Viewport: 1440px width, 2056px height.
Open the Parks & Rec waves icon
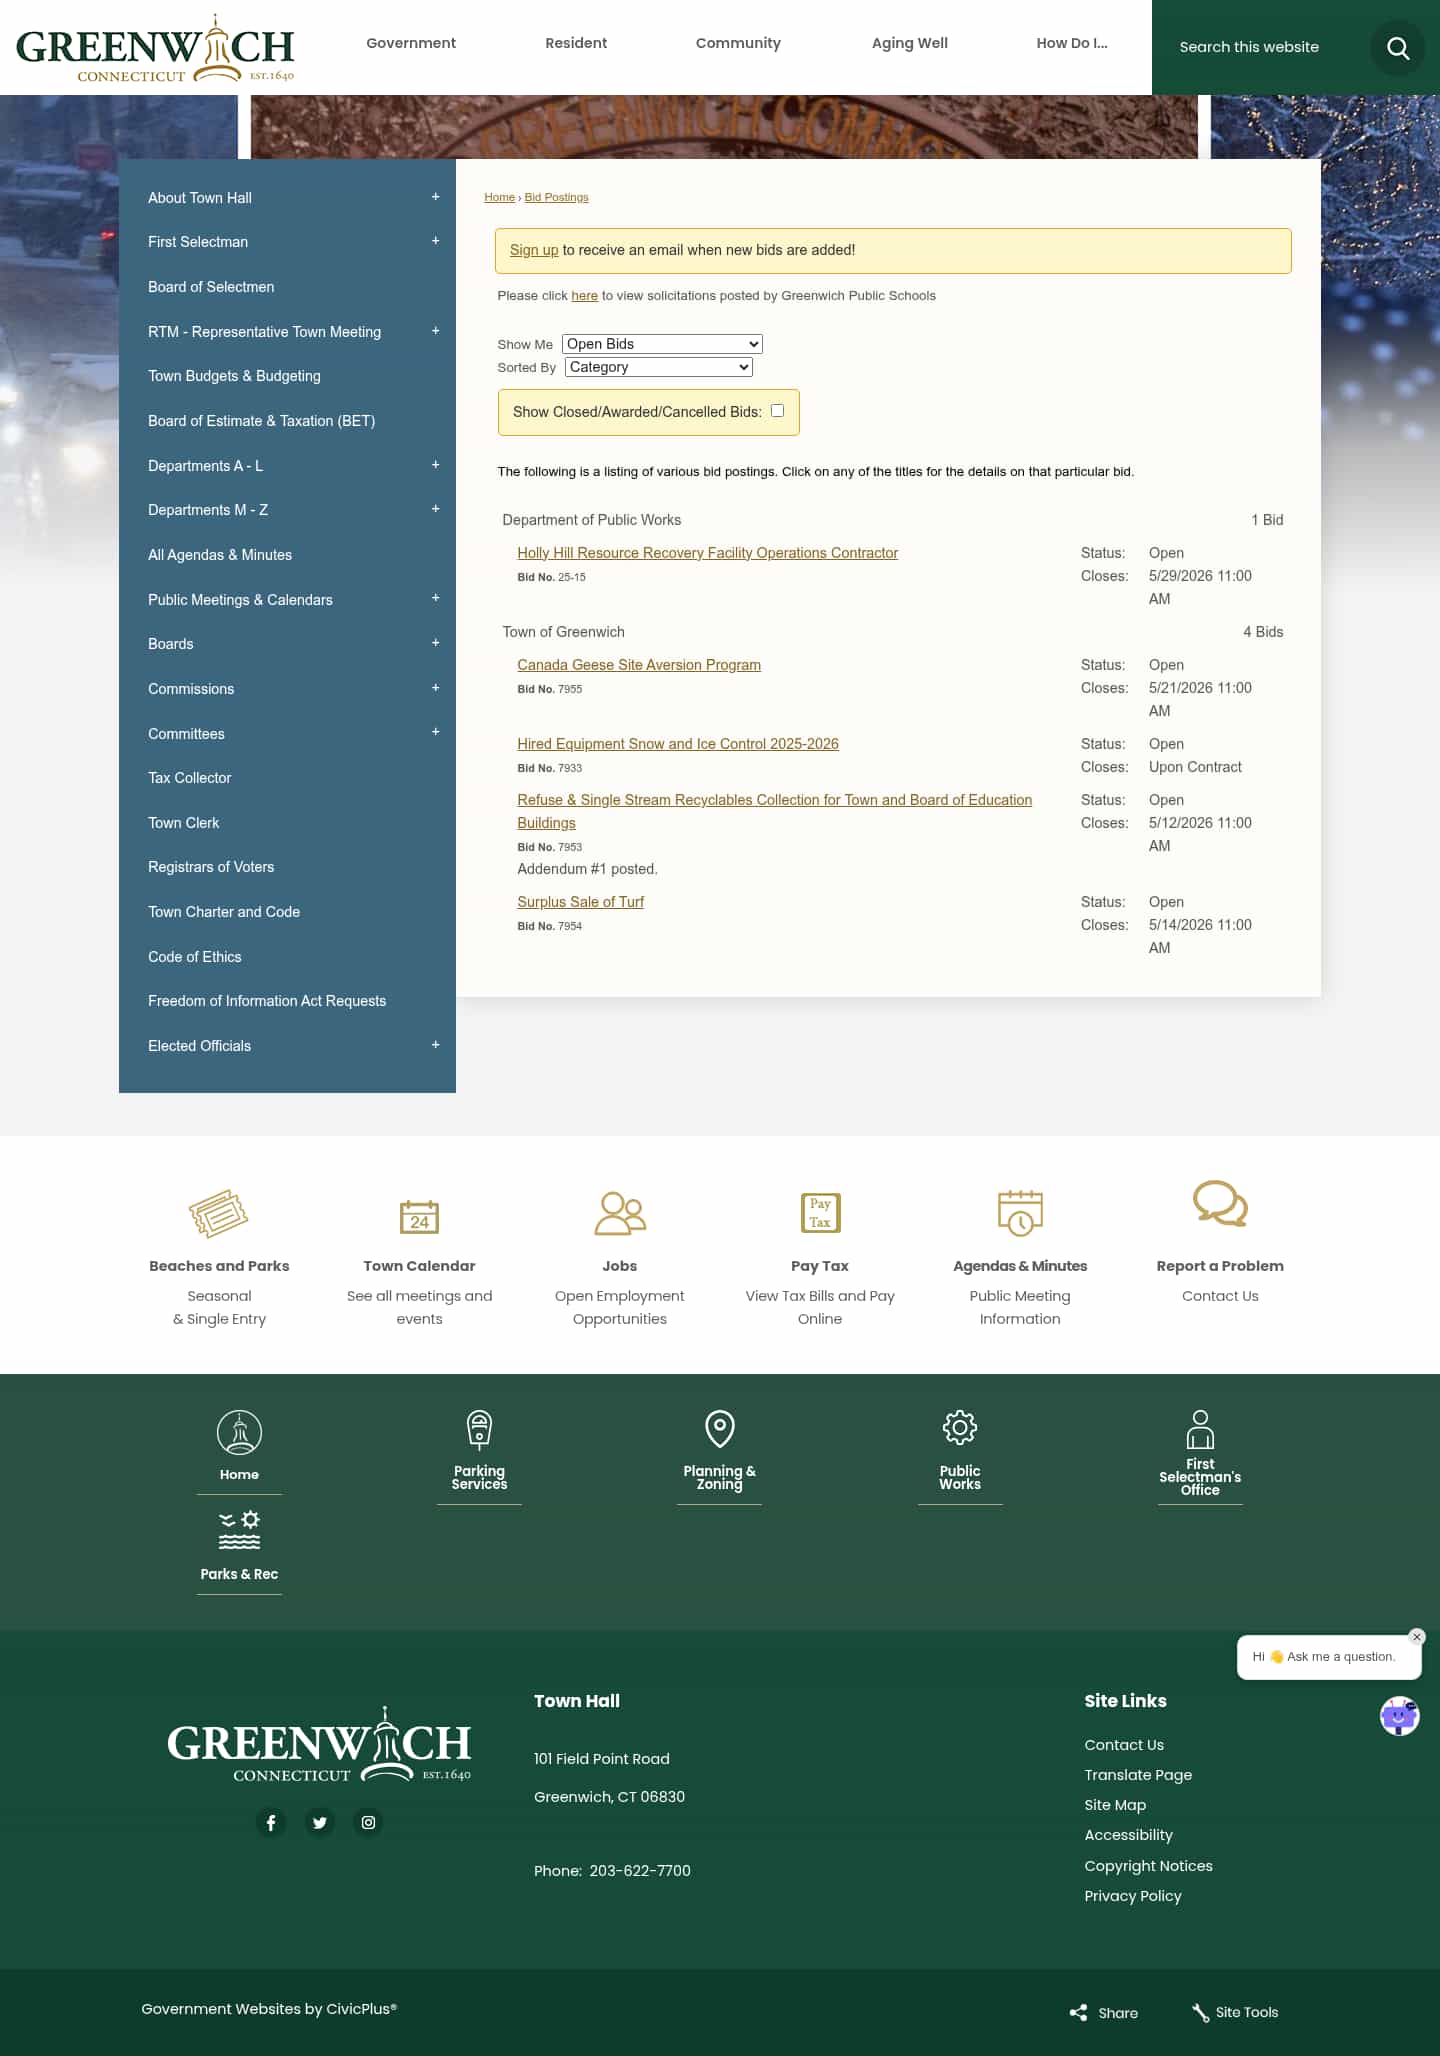(239, 1530)
